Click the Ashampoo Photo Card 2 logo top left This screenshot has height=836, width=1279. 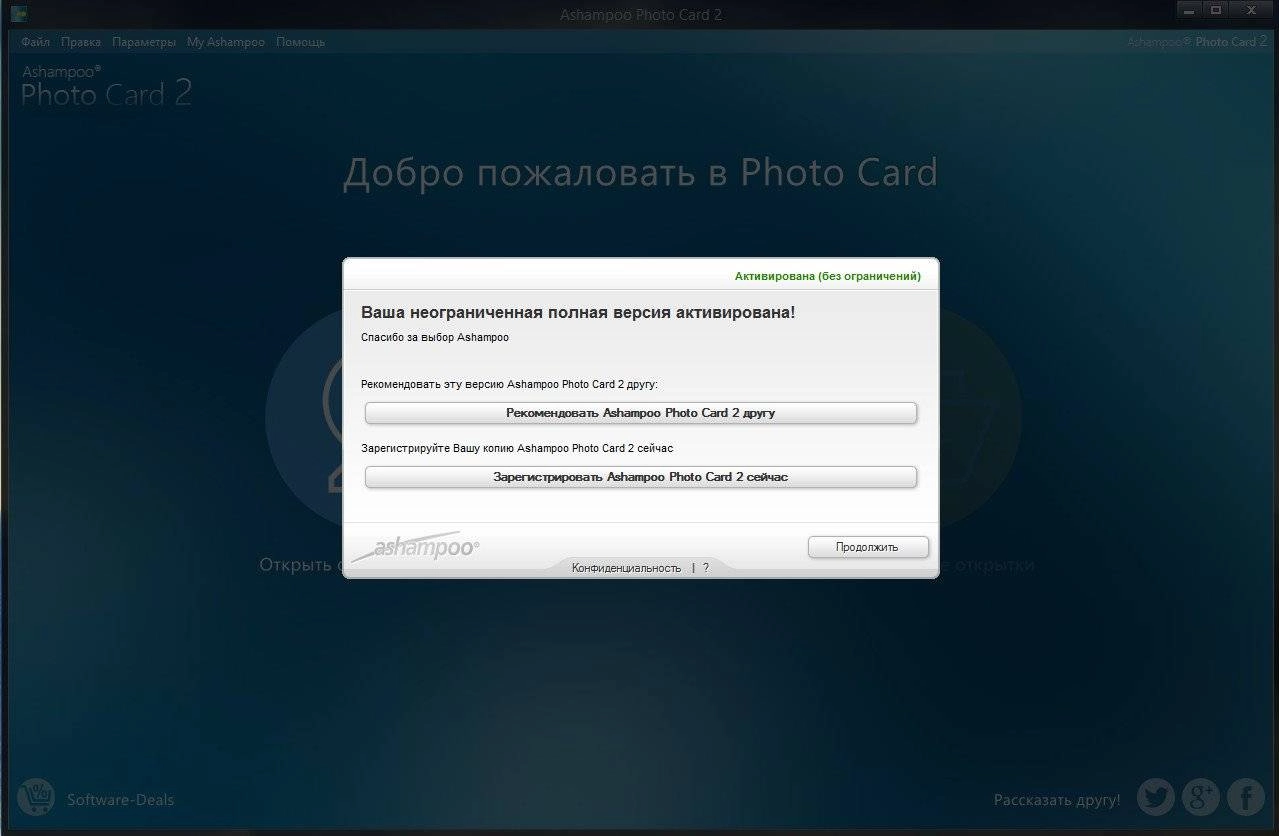106,86
